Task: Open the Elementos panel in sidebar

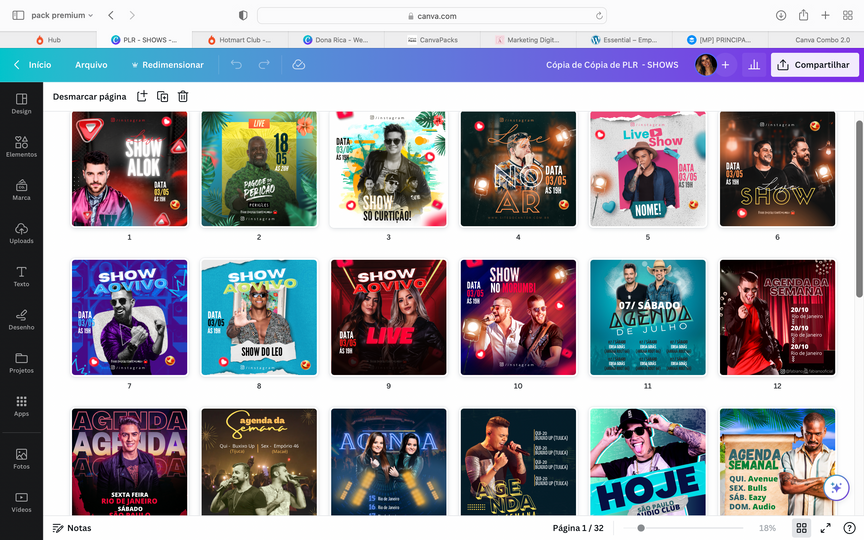Action: pos(21,146)
